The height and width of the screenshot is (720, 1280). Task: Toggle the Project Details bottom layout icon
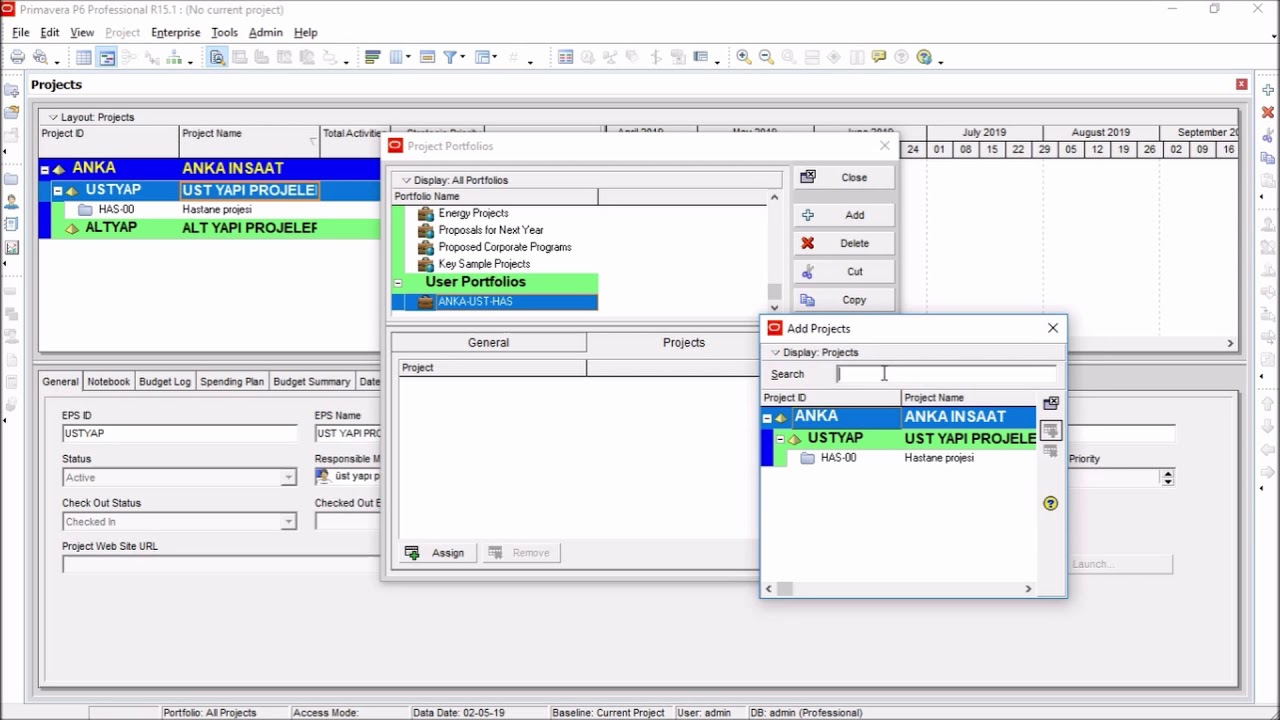pos(217,58)
